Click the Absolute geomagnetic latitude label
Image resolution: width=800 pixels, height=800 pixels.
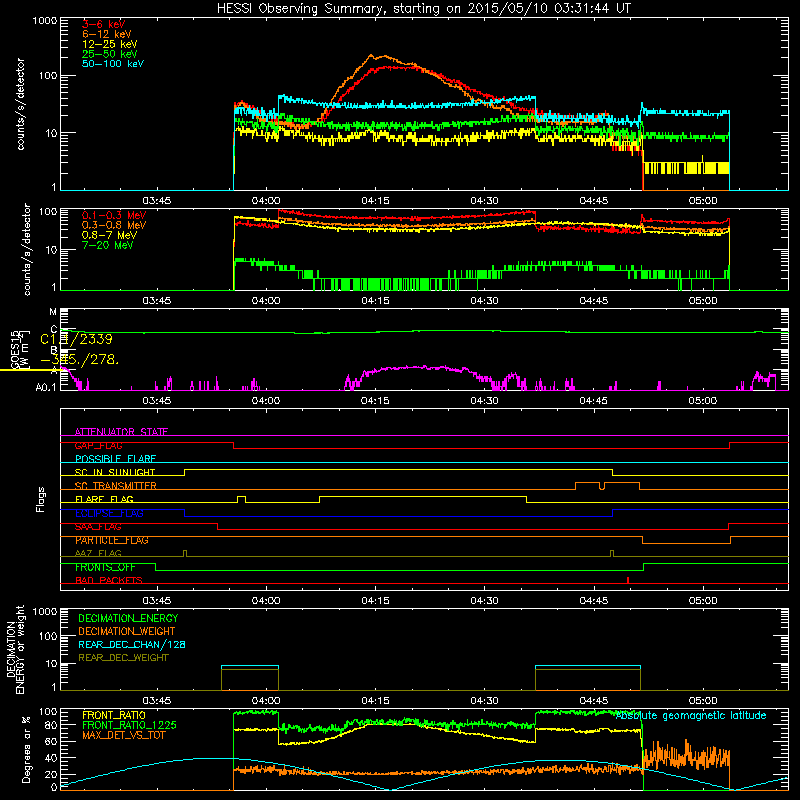click(691, 715)
